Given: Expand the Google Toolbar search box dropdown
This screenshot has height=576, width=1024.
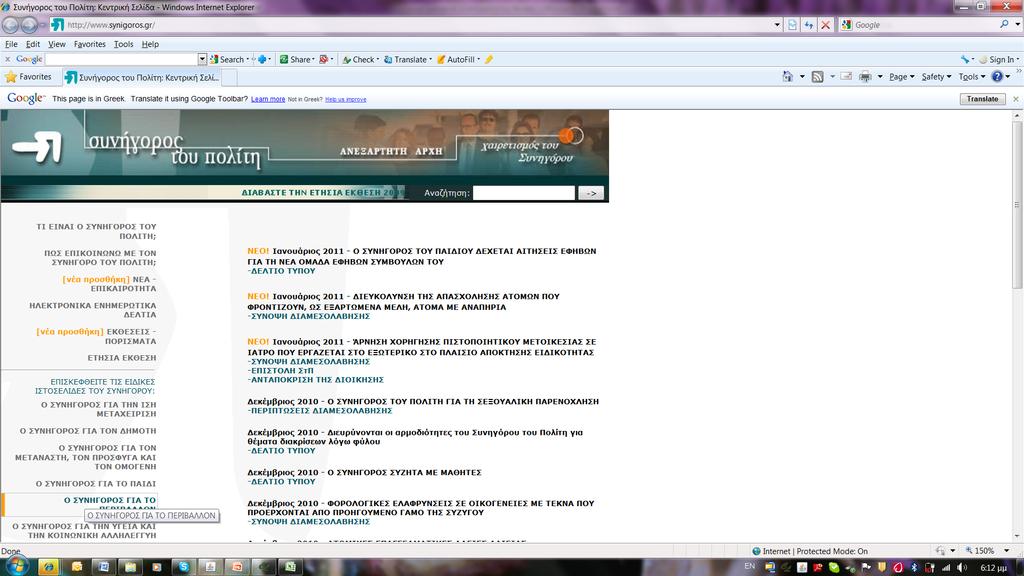Looking at the screenshot, I should click(202, 59).
